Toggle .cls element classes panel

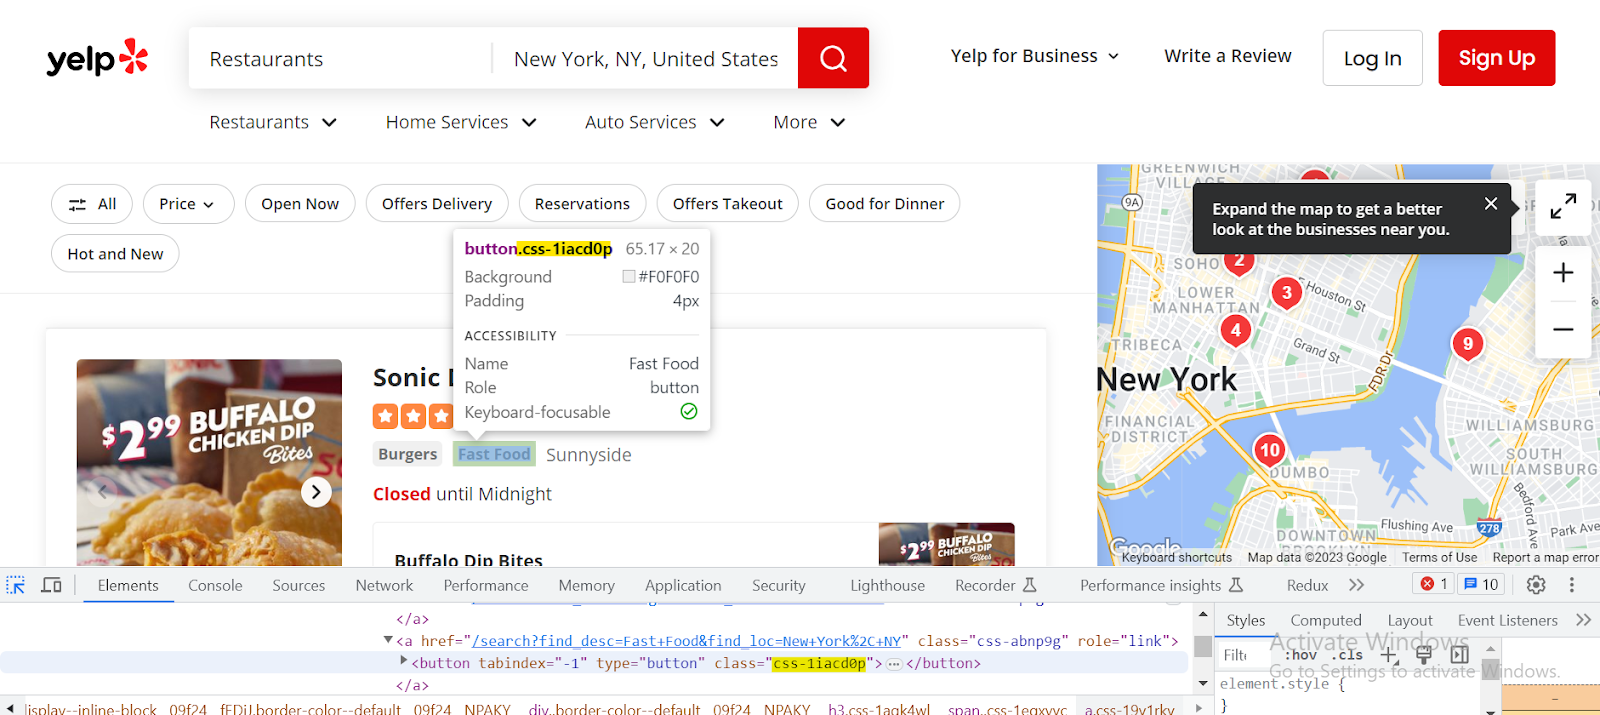[x=1349, y=655]
